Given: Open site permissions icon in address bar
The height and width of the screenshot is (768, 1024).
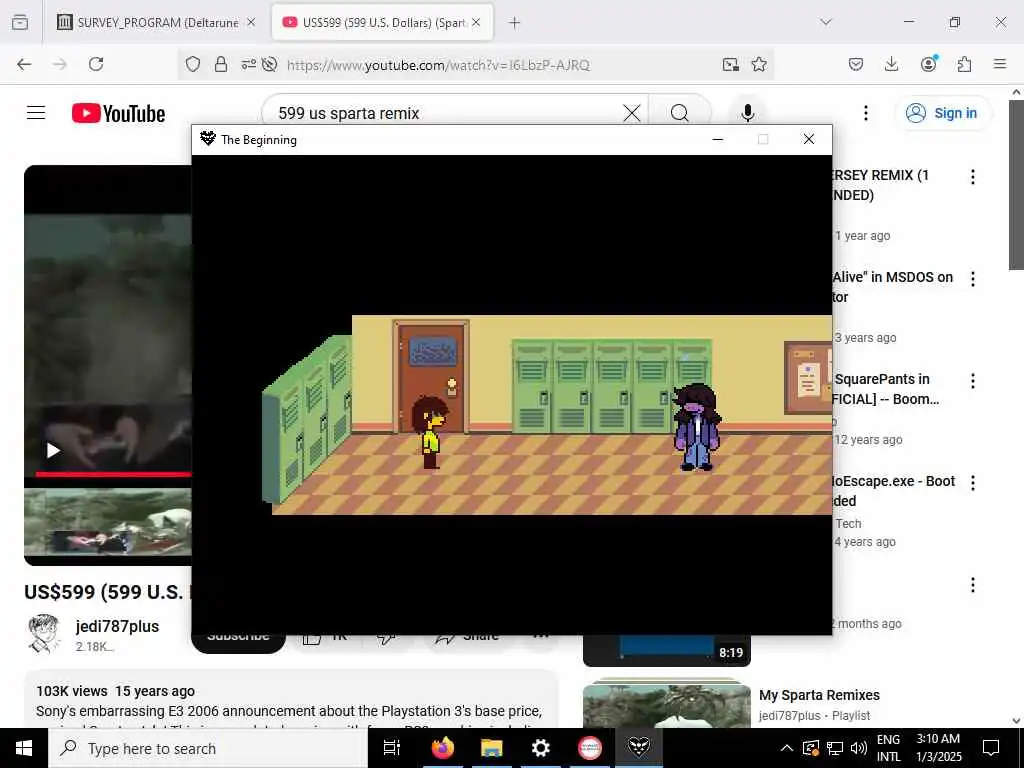Looking at the screenshot, I should coord(249,64).
